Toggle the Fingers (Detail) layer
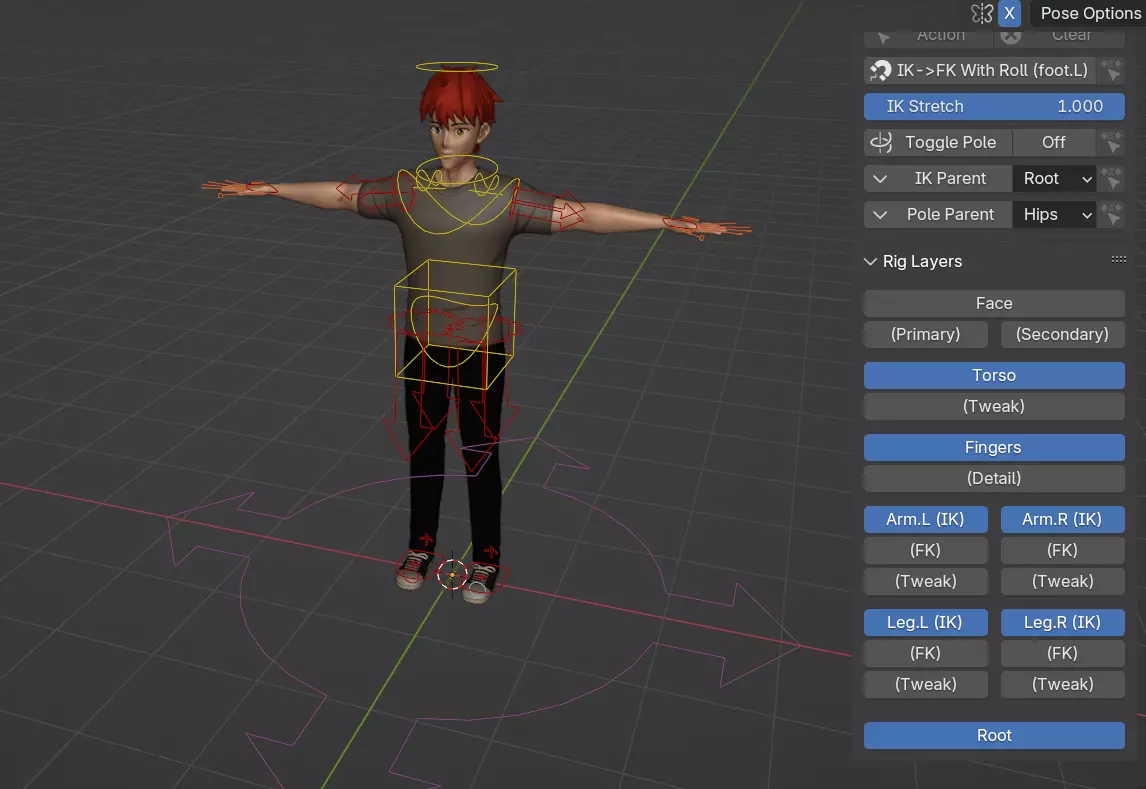Image resolution: width=1146 pixels, height=789 pixels. click(994, 479)
